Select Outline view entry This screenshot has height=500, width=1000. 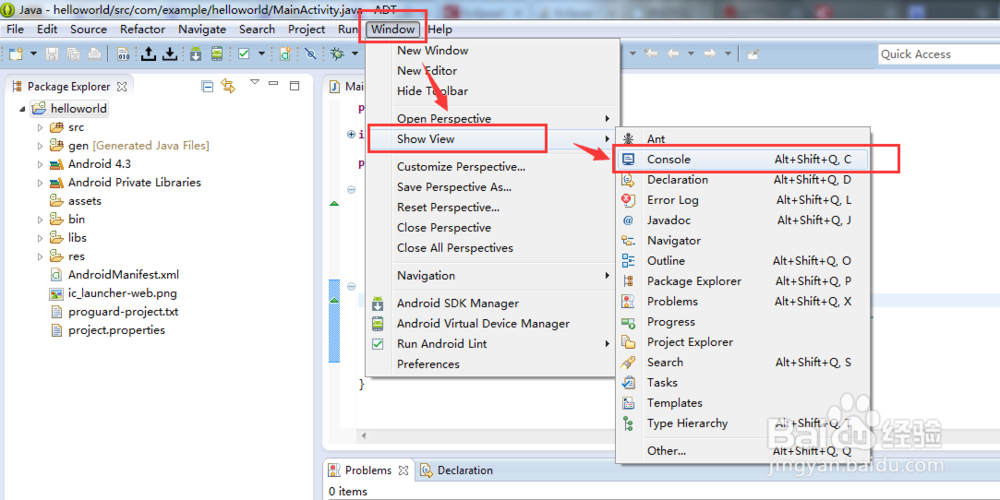tap(743, 261)
